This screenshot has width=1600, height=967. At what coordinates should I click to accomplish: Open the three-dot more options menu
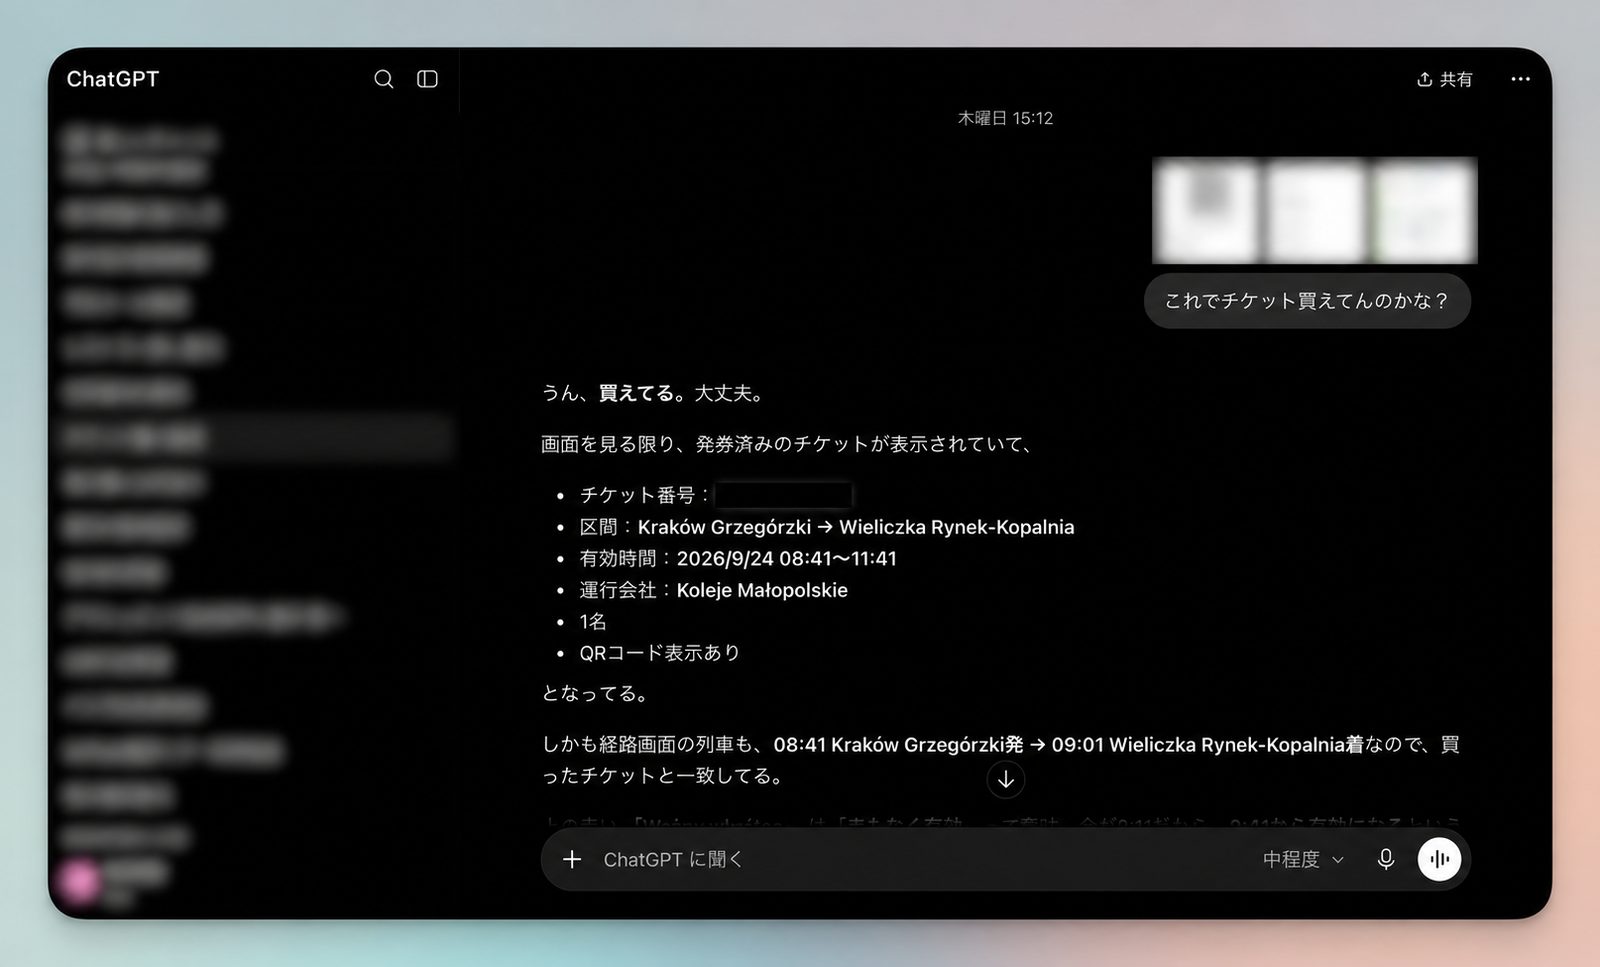click(1520, 79)
